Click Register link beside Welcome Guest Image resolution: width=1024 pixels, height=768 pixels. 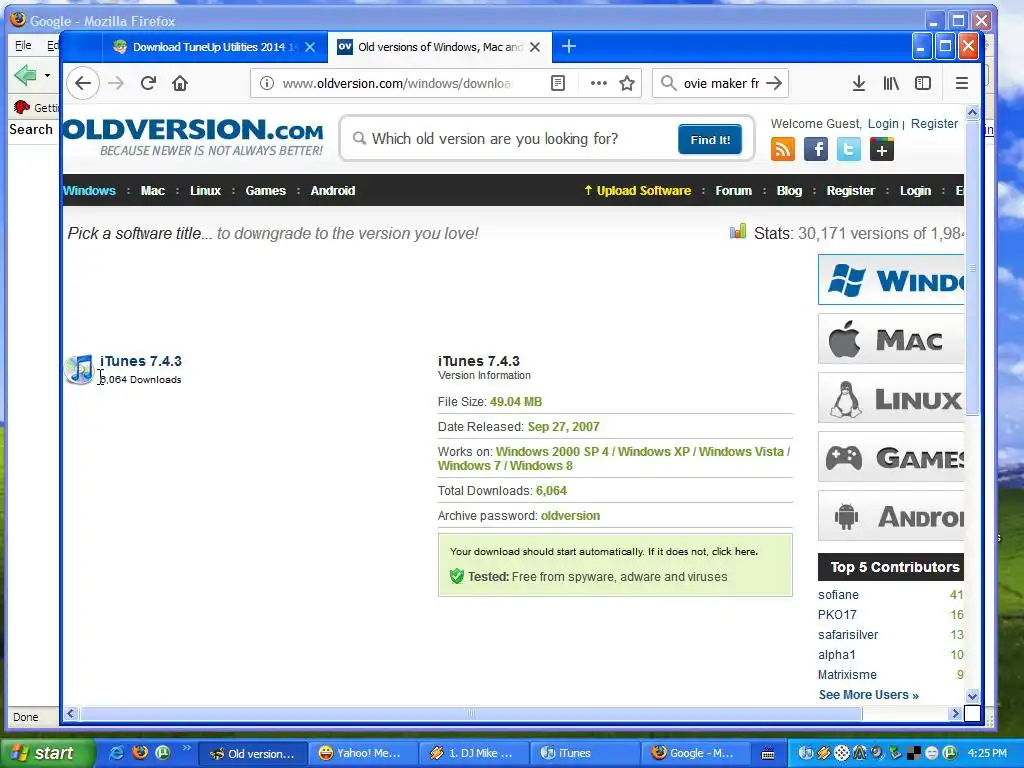[x=934, y=123]
